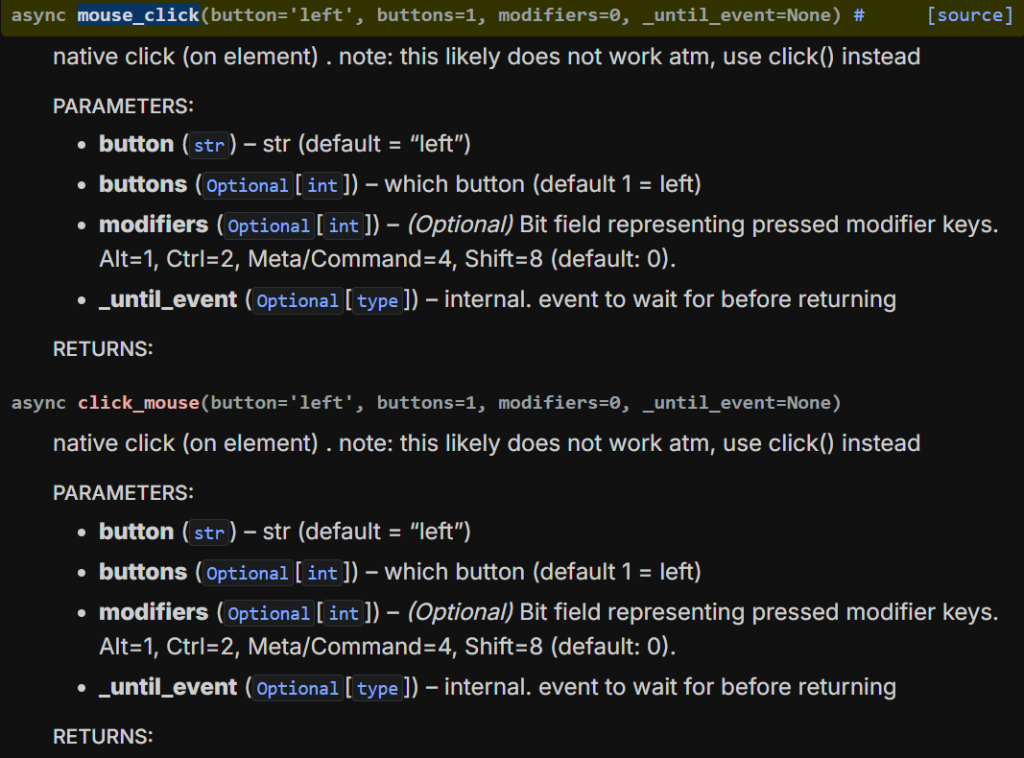Click the type badge in _until_event row

(x=377, y=301)
